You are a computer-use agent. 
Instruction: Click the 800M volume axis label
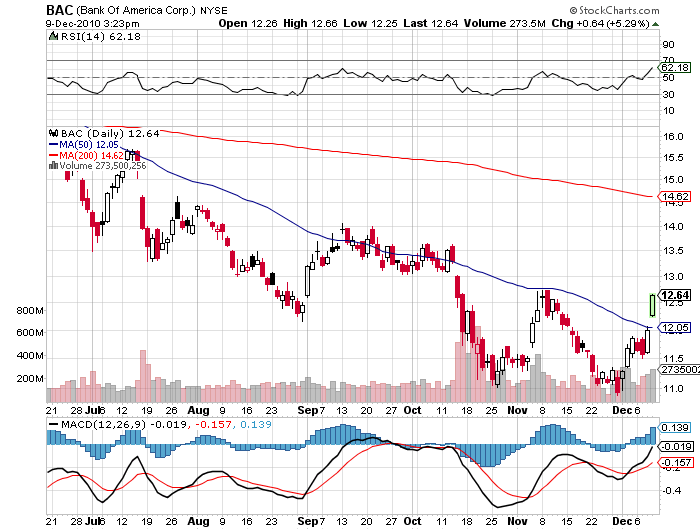click(30, 310)
